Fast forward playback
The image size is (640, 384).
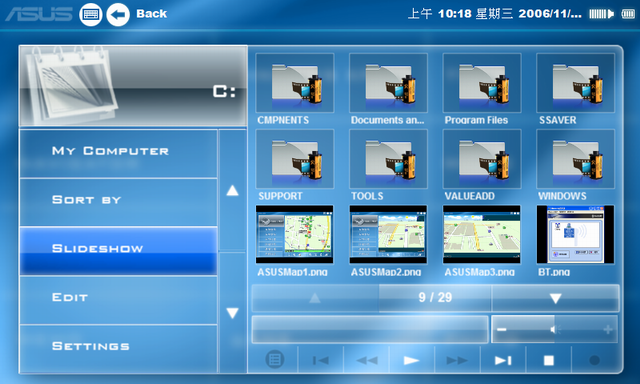pyautogui.click(x=457, y=360)
